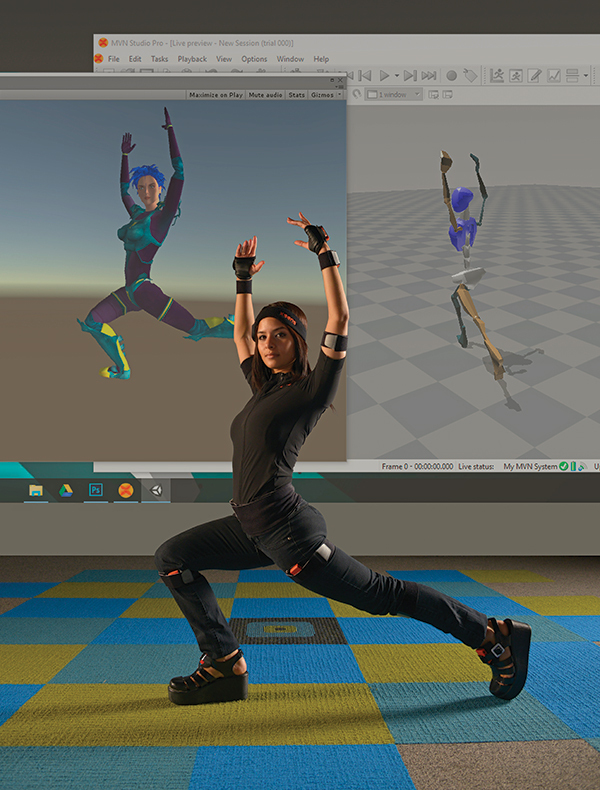Open the Edit menu in MVN Studio
Screen dimensions: 600x790
pos(135,59)
